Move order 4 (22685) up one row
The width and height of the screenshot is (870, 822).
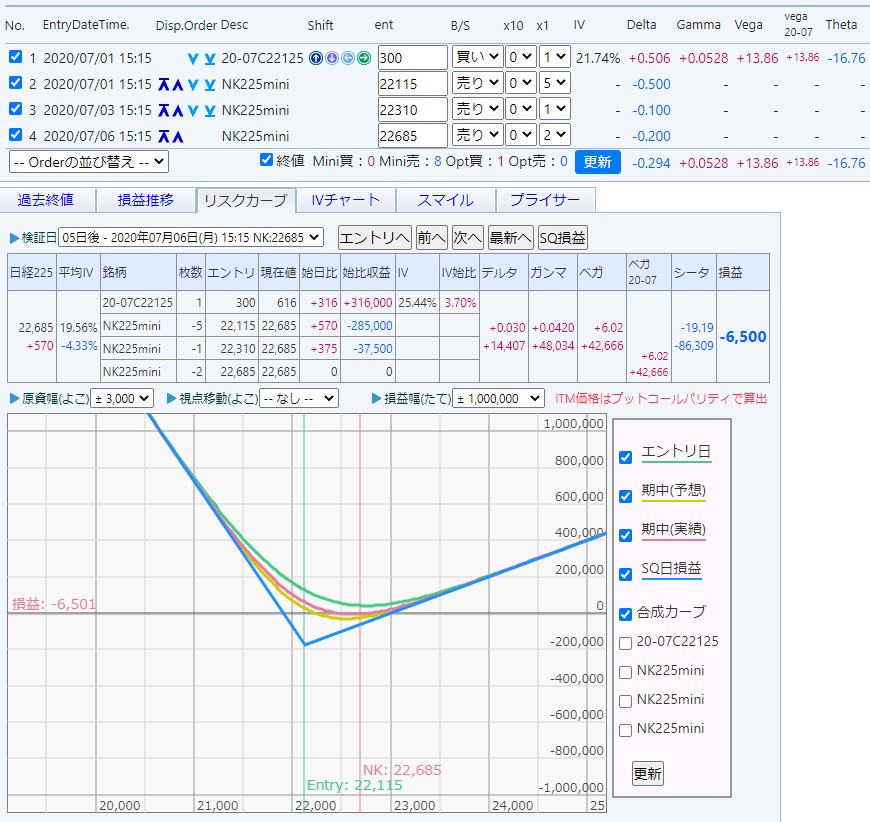(x=178, y=136)
